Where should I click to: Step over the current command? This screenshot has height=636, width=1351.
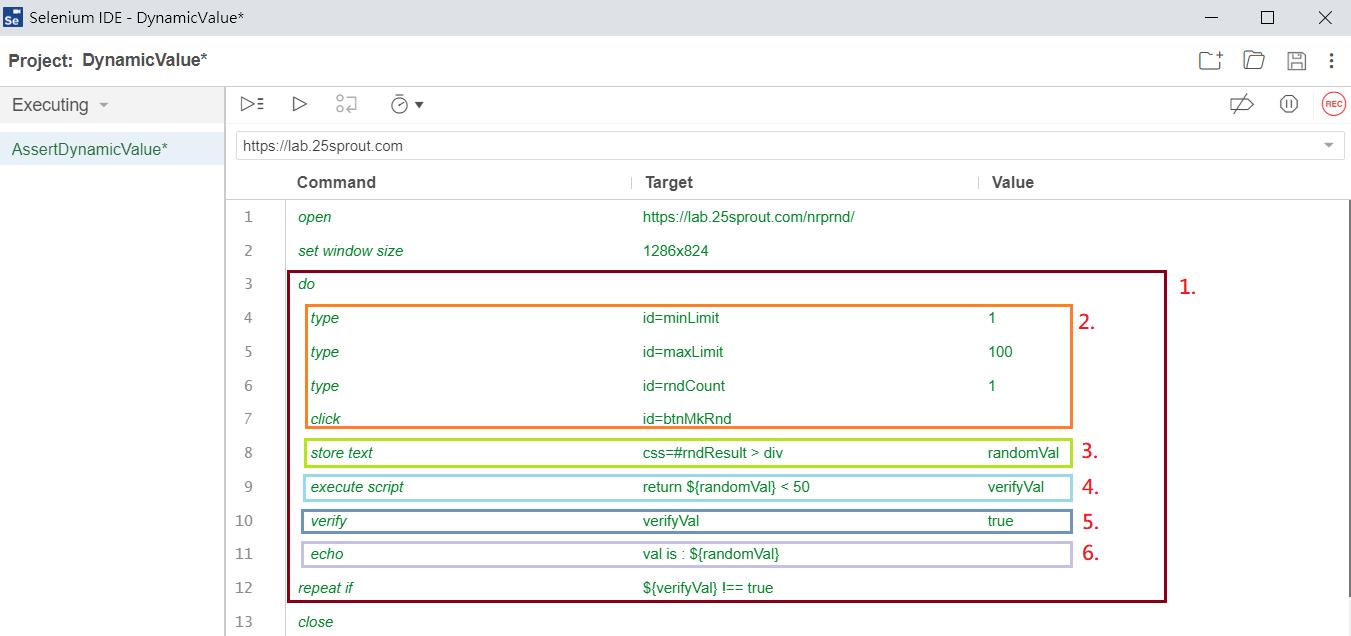346,104
